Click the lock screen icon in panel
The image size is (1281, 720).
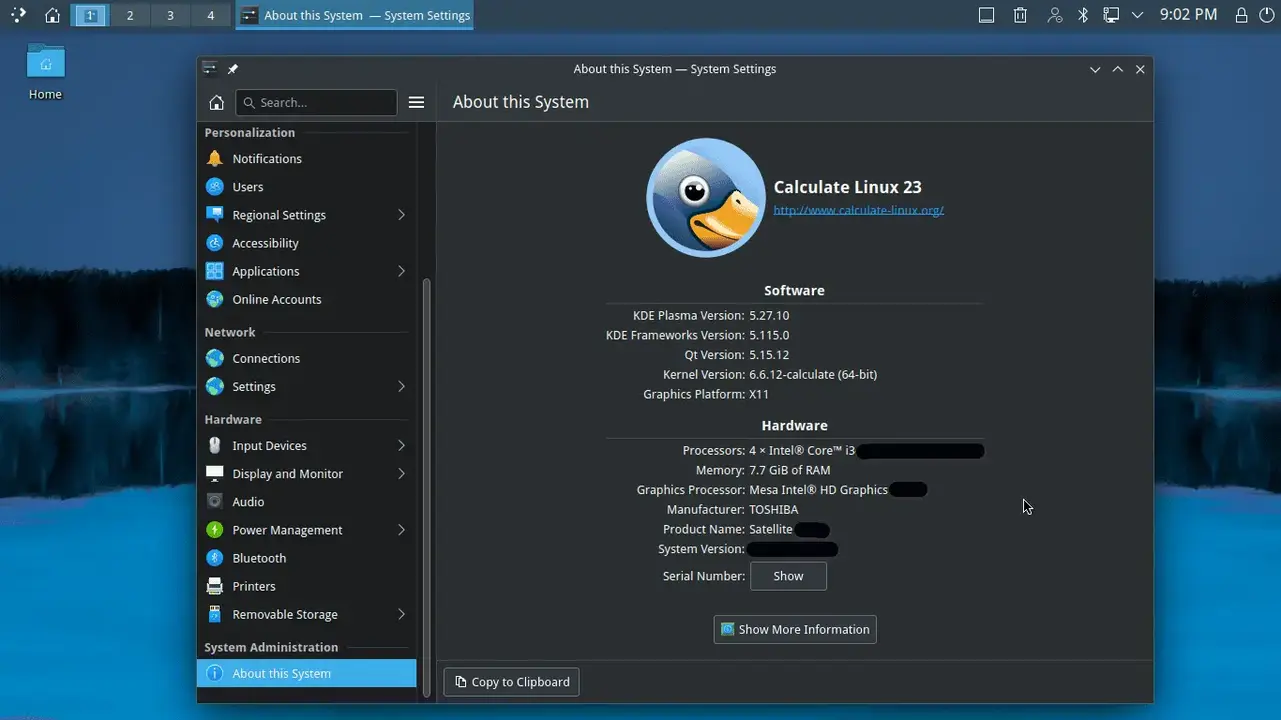coord(1241,15)
